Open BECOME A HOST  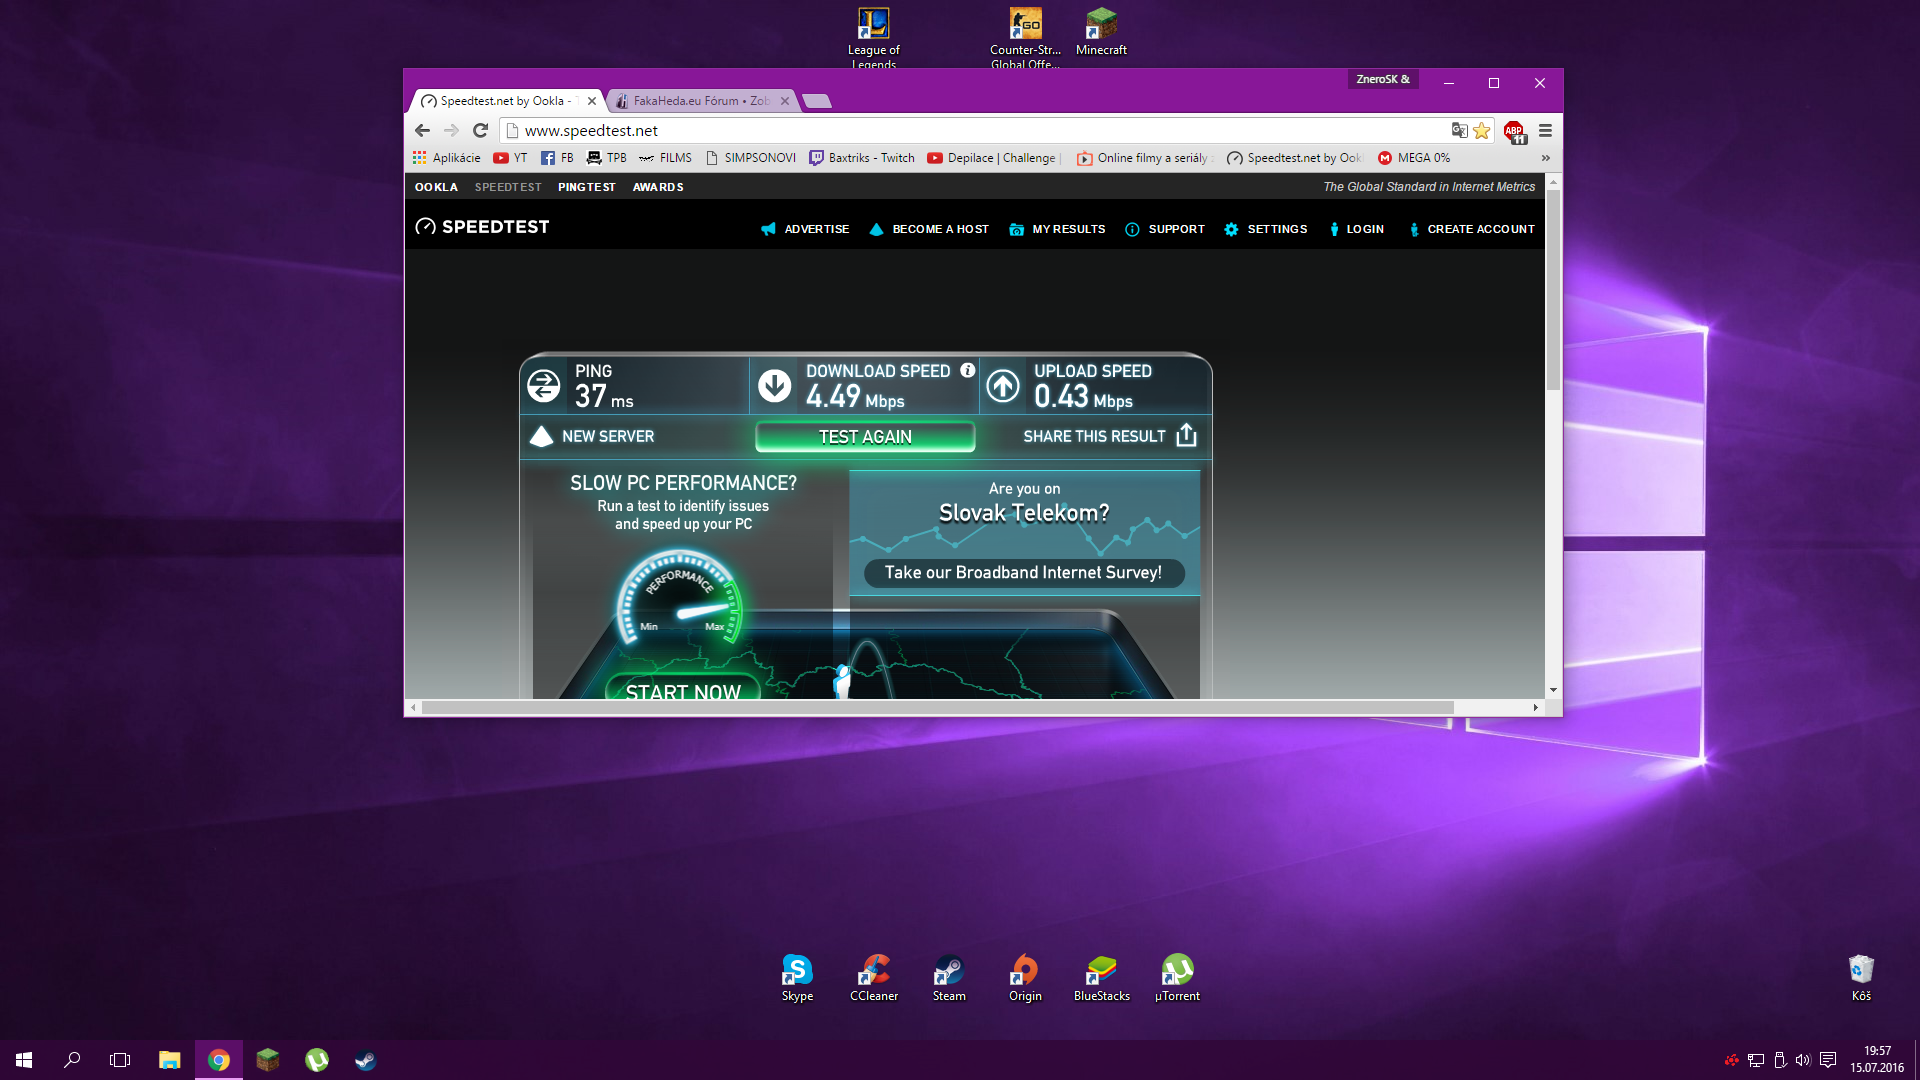coord(929,229)
